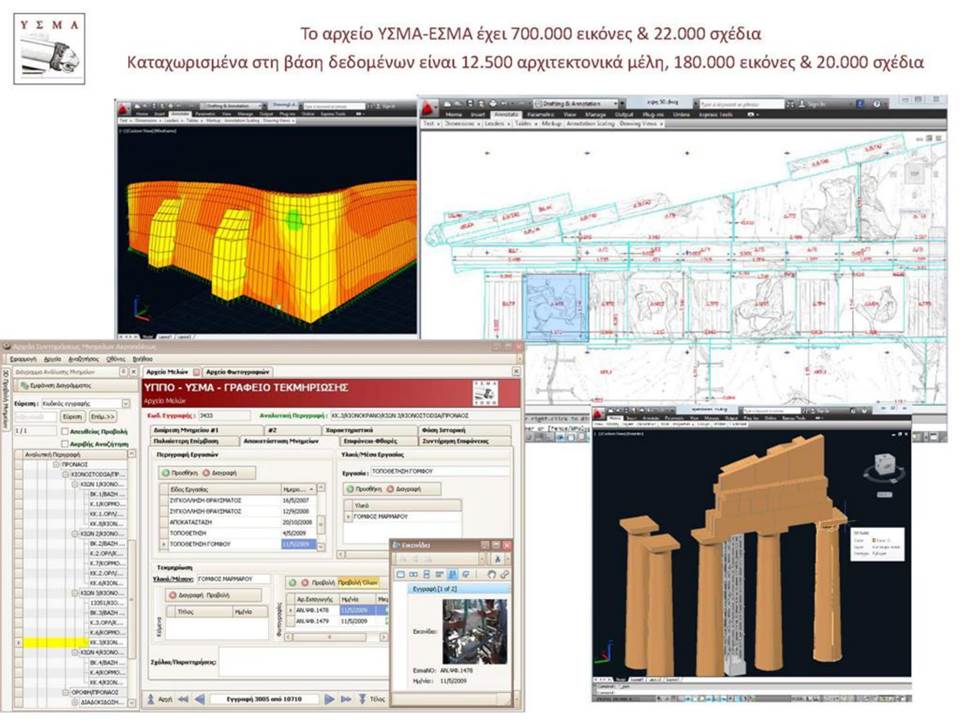Click link icon in image viewer toolbar
The width and height of the screenshot is (960, 720).
504,574
